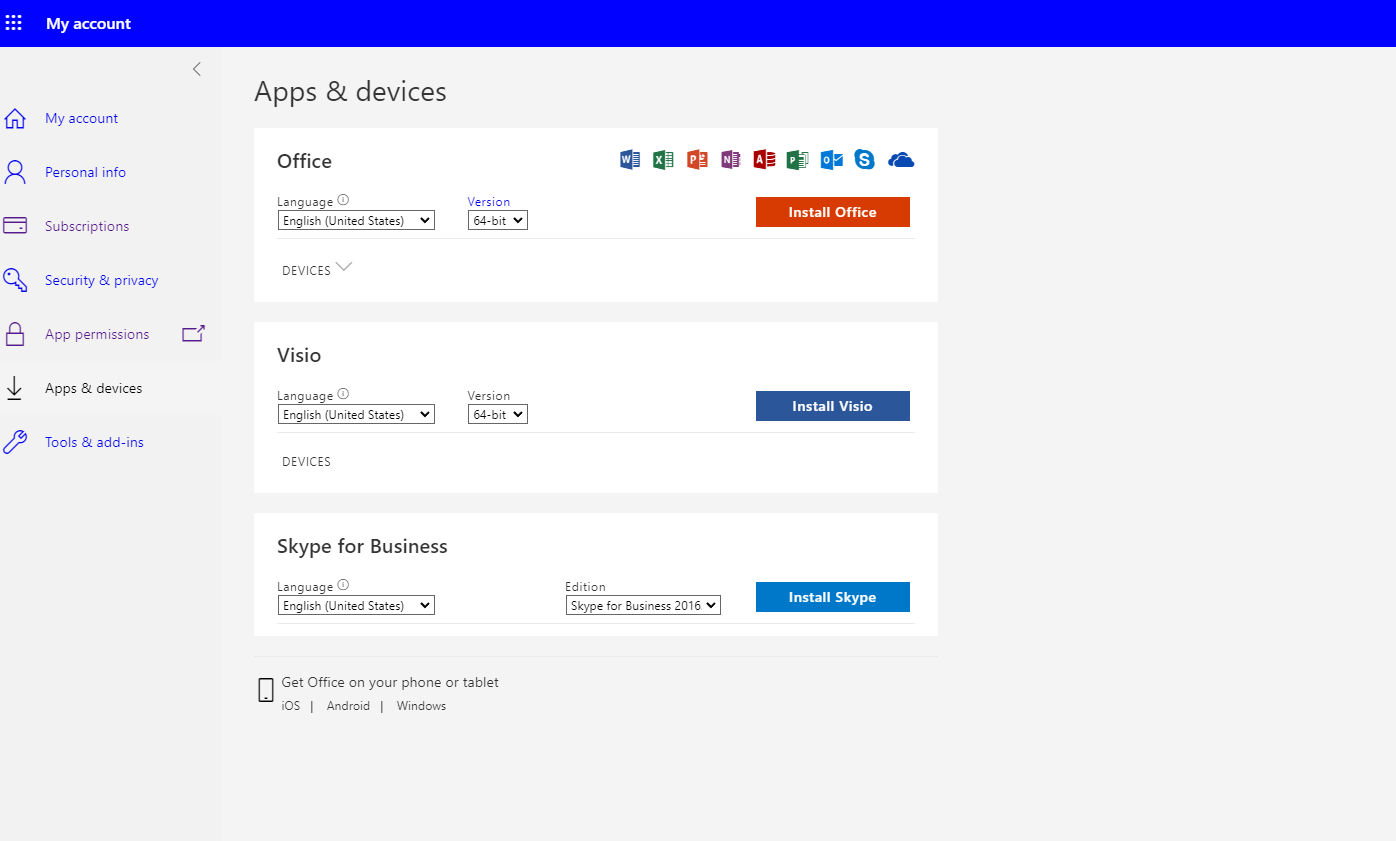This screenshot has width=1396, height=841.
Task: Open Personal info in sidebar
Action: point(85,172)
